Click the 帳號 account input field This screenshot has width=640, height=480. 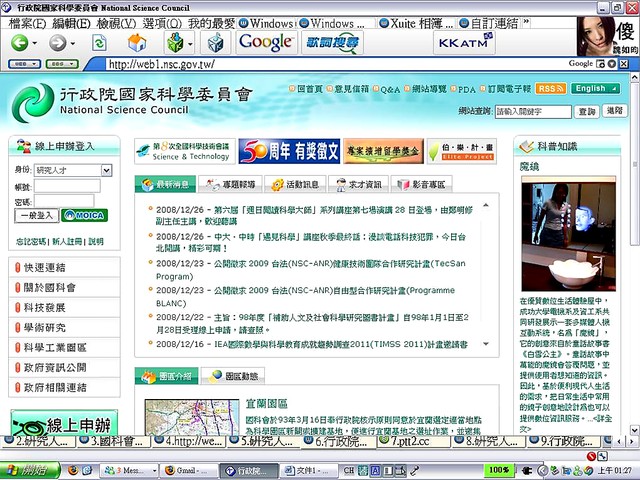(66, 186)
